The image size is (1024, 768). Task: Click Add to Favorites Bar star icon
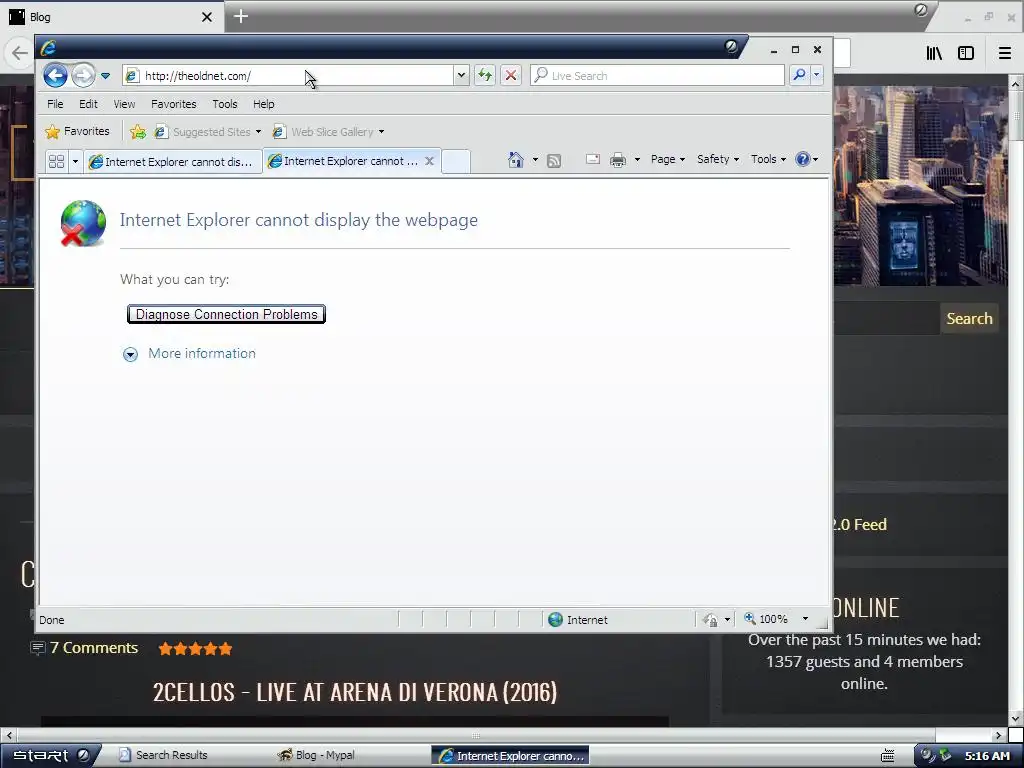[x=138, y=132]
